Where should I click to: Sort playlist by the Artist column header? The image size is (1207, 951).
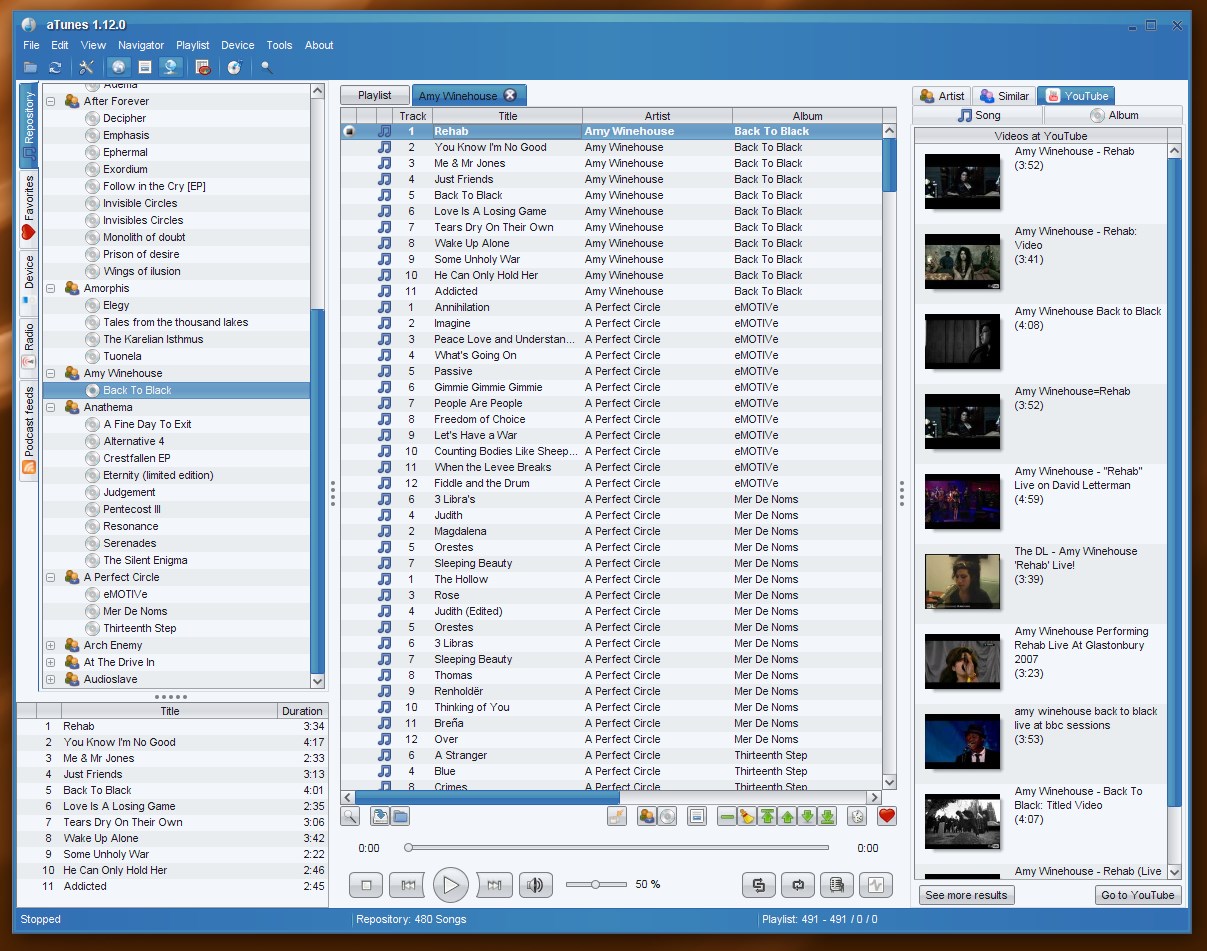[657, 116]
